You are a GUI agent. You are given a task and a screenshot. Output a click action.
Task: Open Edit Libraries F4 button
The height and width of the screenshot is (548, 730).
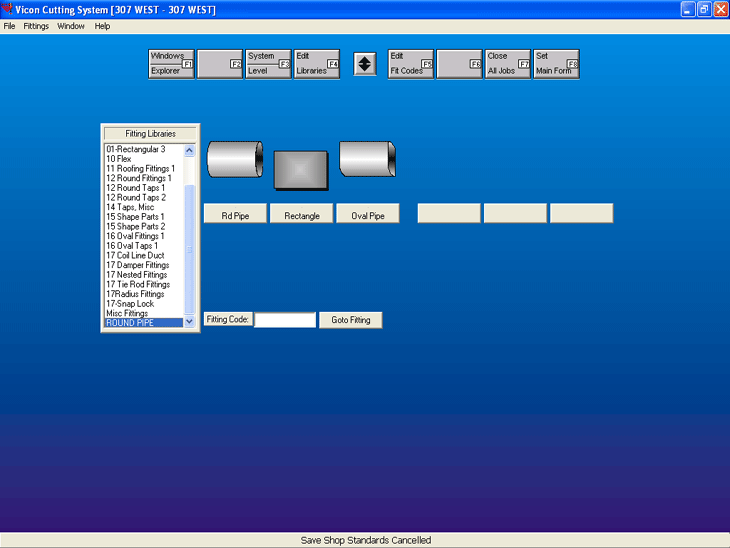click(316, 64)
